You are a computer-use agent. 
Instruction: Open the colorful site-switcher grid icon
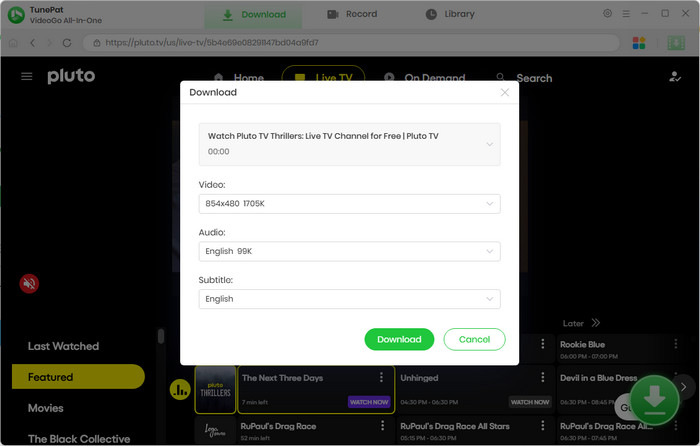coord(639,43)
